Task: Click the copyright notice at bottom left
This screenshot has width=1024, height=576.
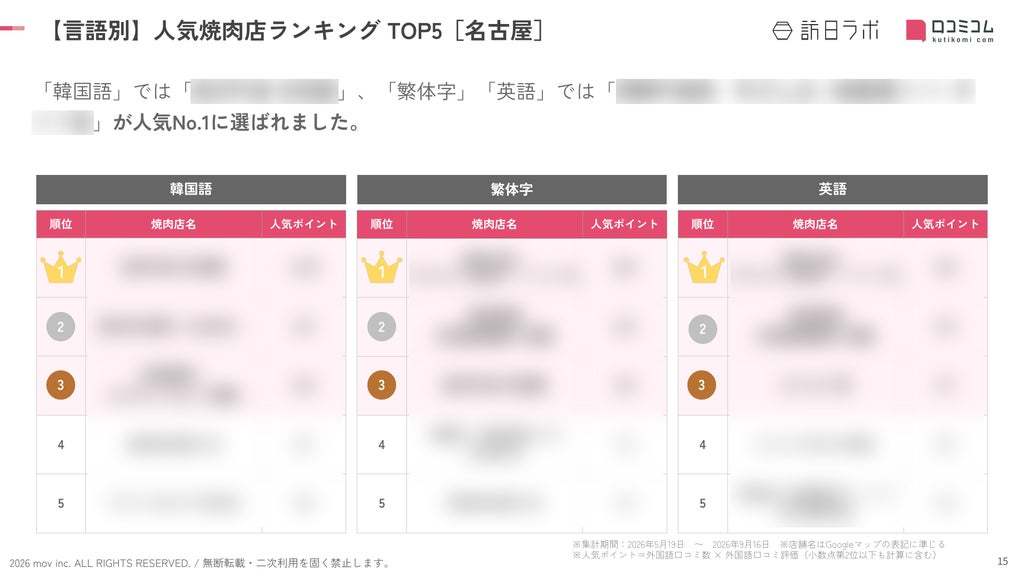Action: click(x=200, y=563)
